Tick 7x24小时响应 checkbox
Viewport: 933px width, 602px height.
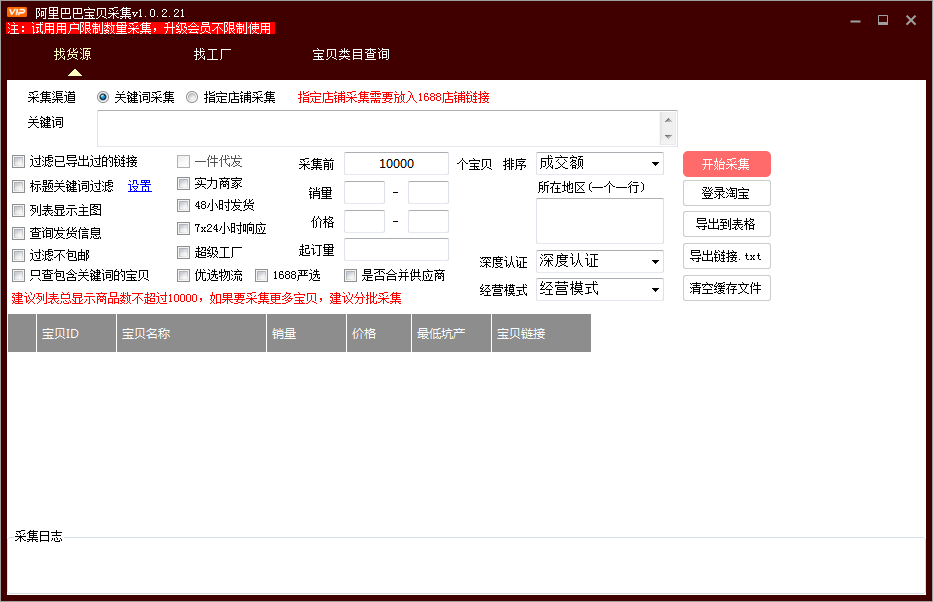point(183,228)
